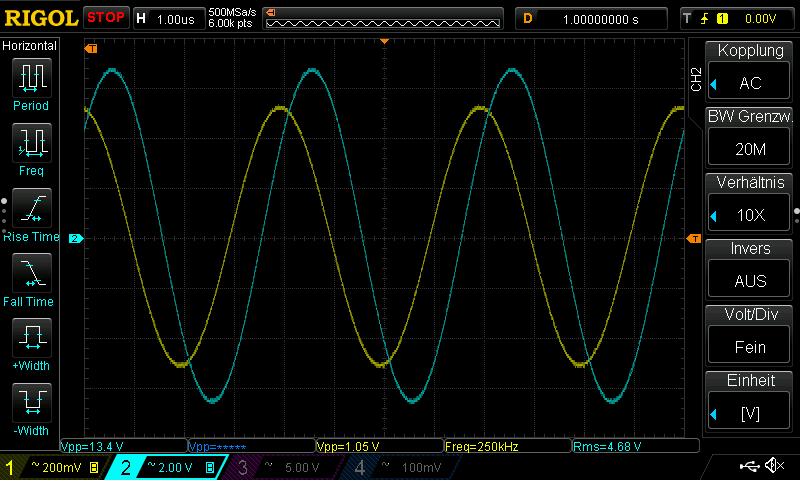Select the Fall Time measurement icon

(x=31, y=272)
